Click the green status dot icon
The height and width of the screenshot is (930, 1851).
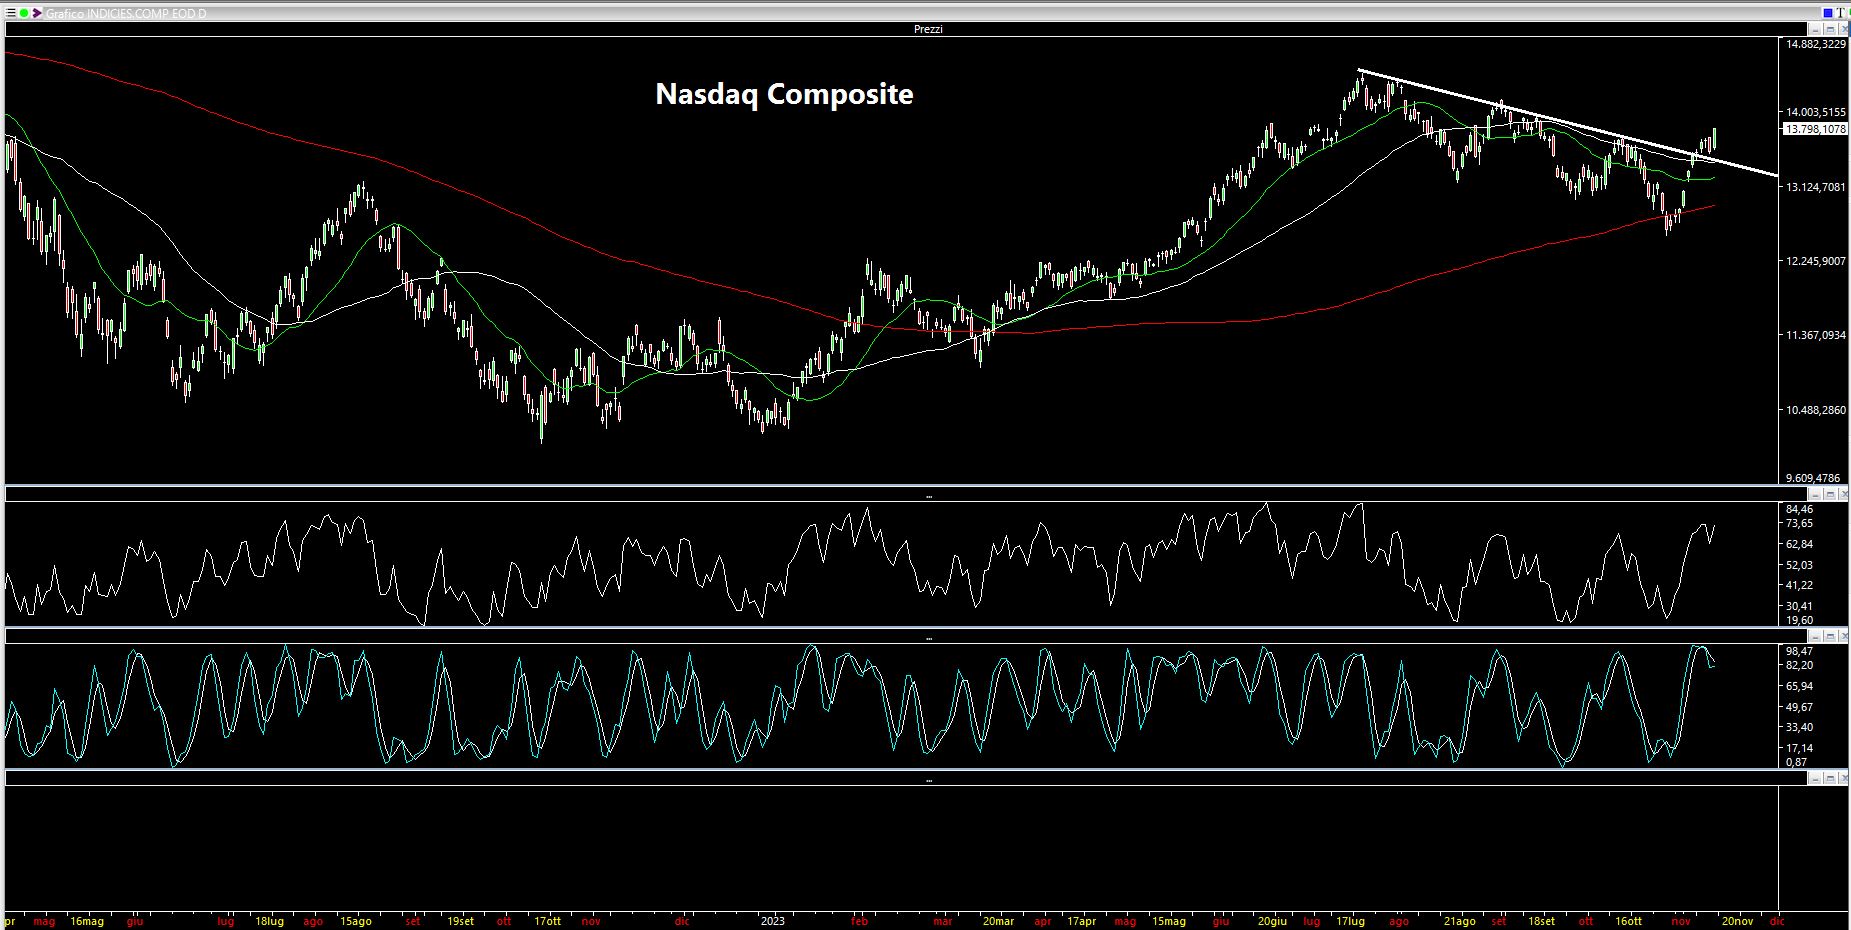tap(24, 13)
